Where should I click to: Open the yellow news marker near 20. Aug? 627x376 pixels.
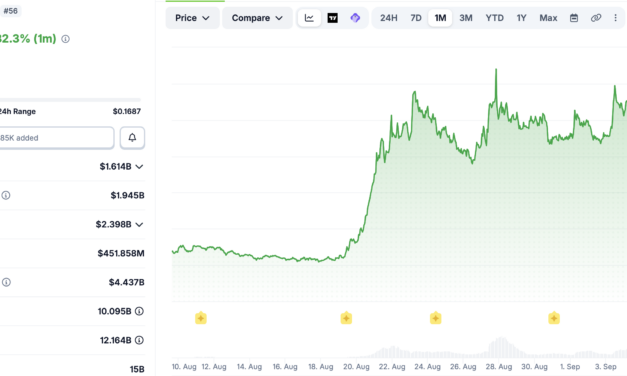(x=346, y=318)
